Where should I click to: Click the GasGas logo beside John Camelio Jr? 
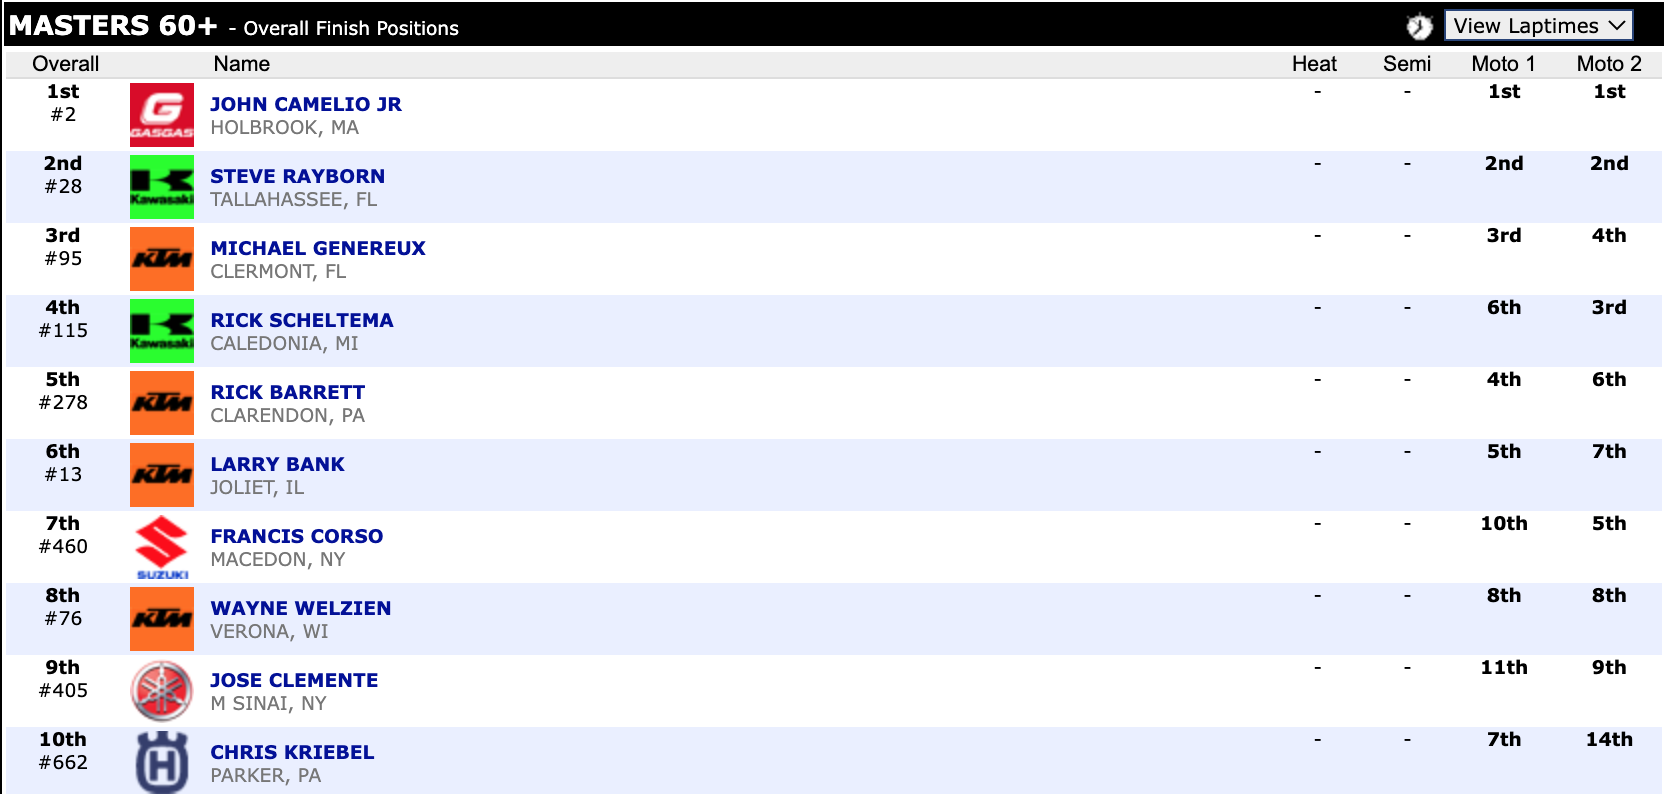coord(161,115)
